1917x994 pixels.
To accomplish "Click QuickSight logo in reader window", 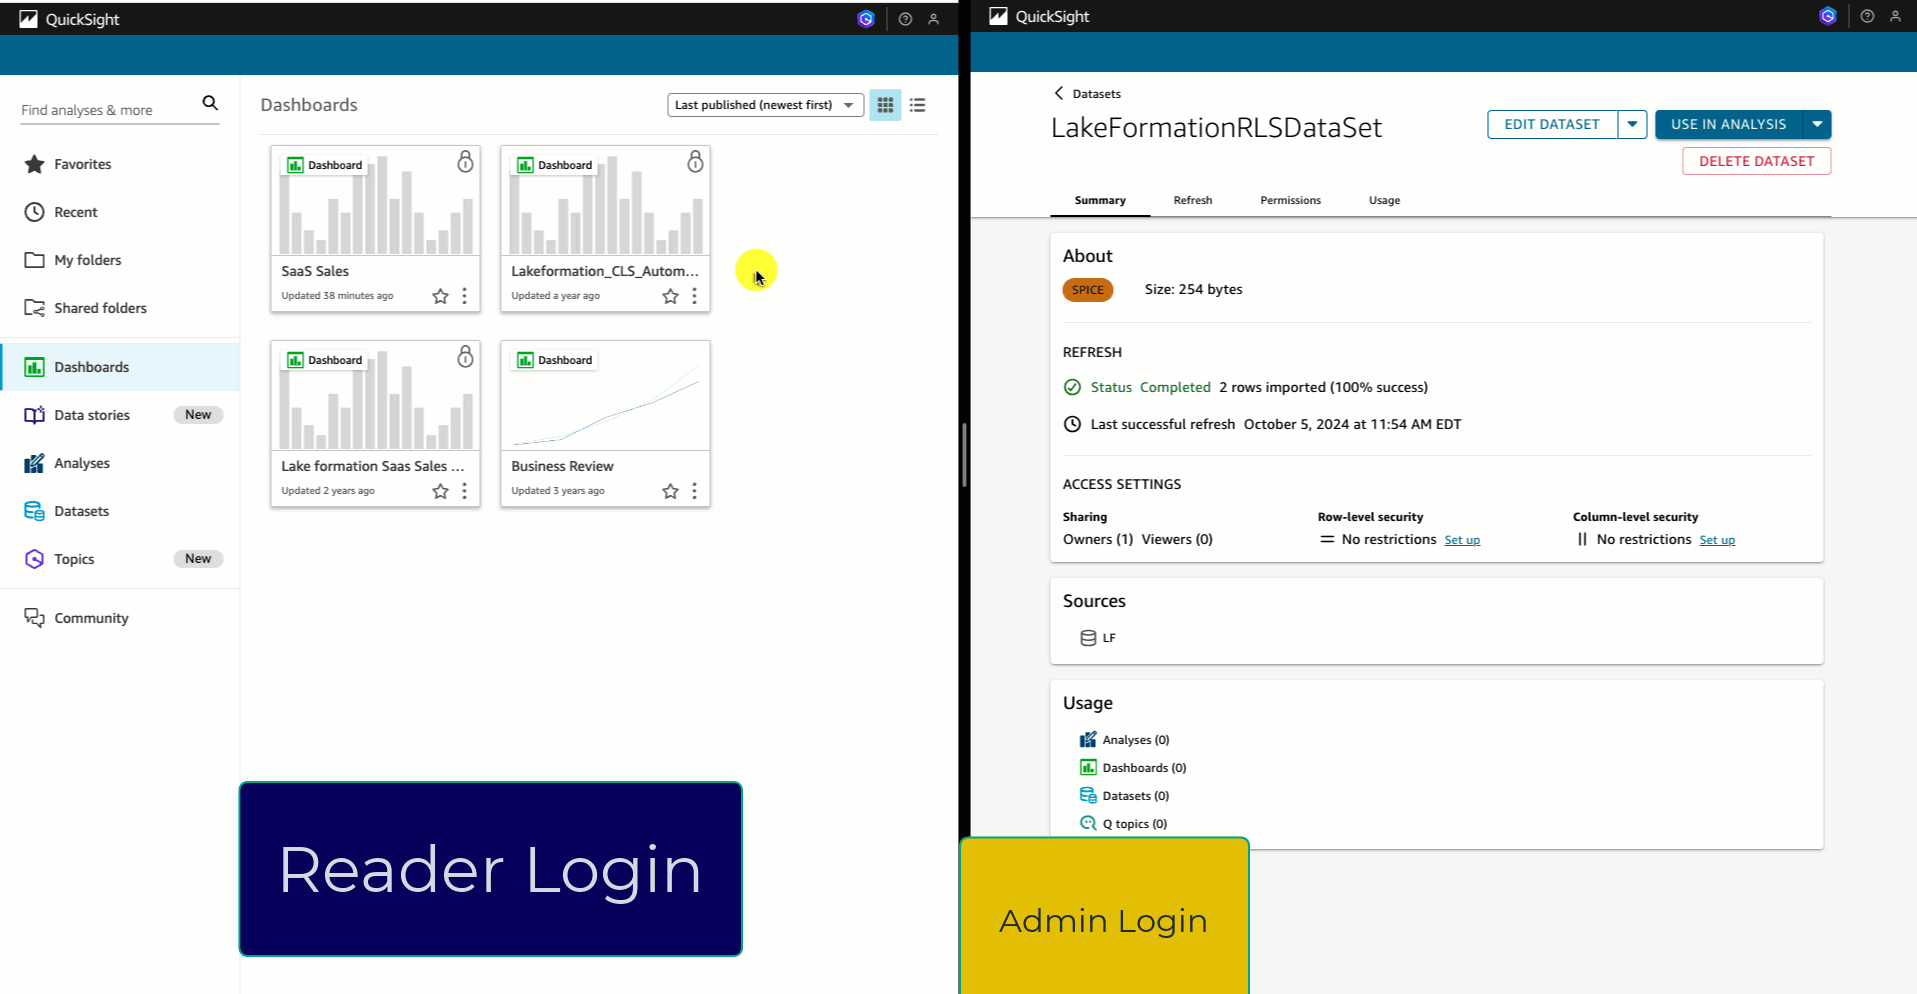I will [69, 19].
